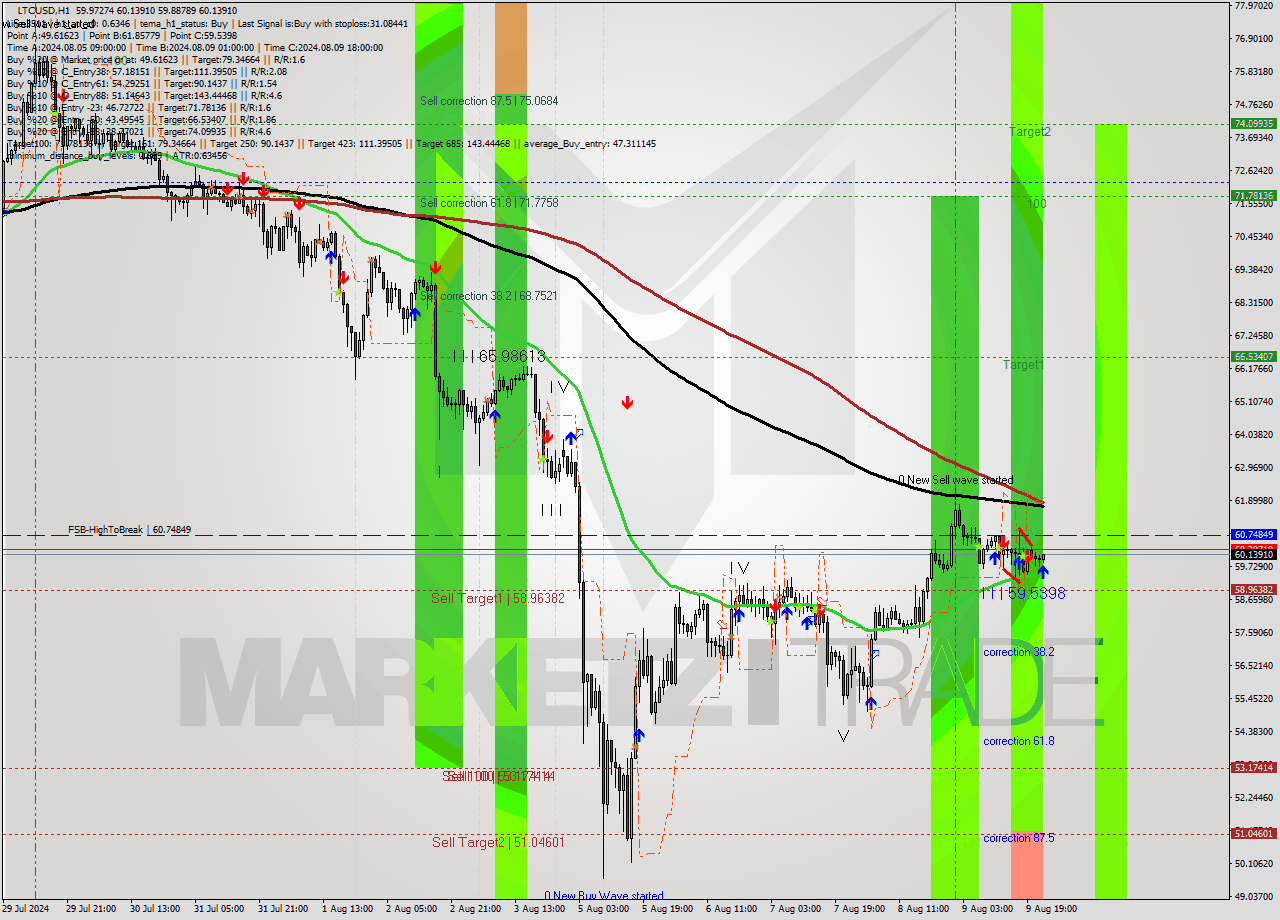Click the '2 Aug 21:00' time axis label
The height and width of the screenshot is (920, 1280).
(x=475, y=909)
